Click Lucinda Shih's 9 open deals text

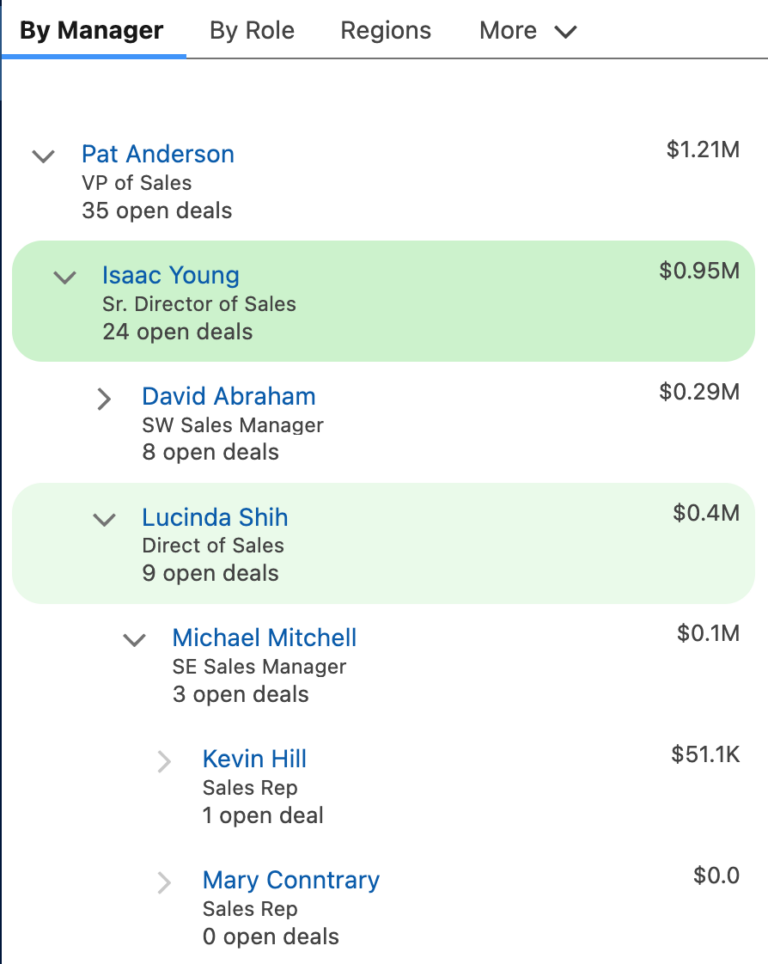tap(210, 574)
